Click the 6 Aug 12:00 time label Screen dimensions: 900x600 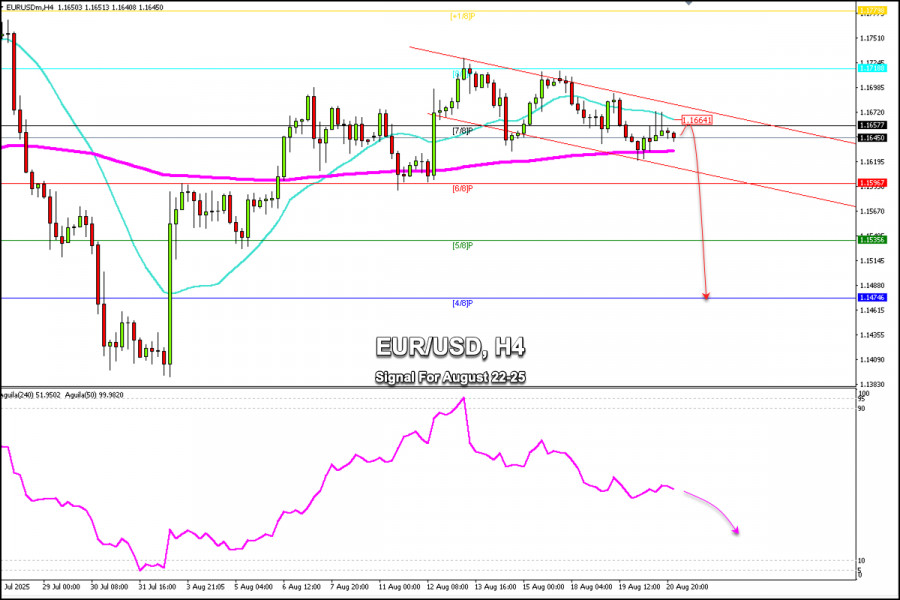(x=301, y=587)
